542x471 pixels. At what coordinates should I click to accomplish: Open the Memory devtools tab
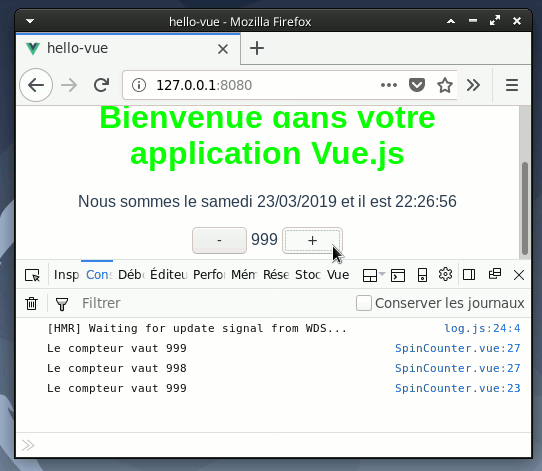[x=244, y=275]
